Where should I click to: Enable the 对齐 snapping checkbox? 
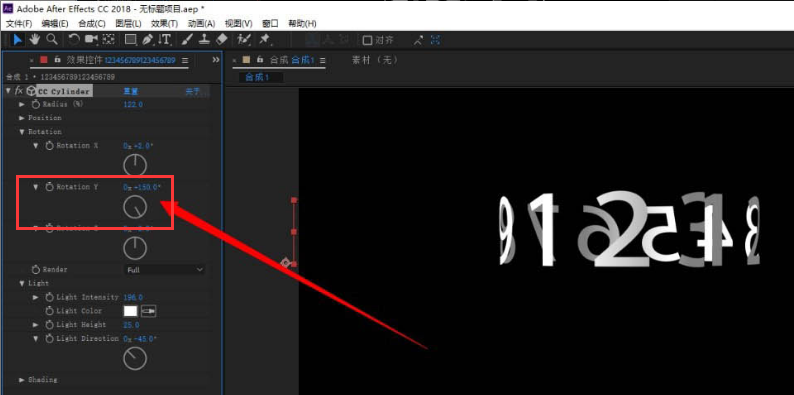(x=368, y=40)
